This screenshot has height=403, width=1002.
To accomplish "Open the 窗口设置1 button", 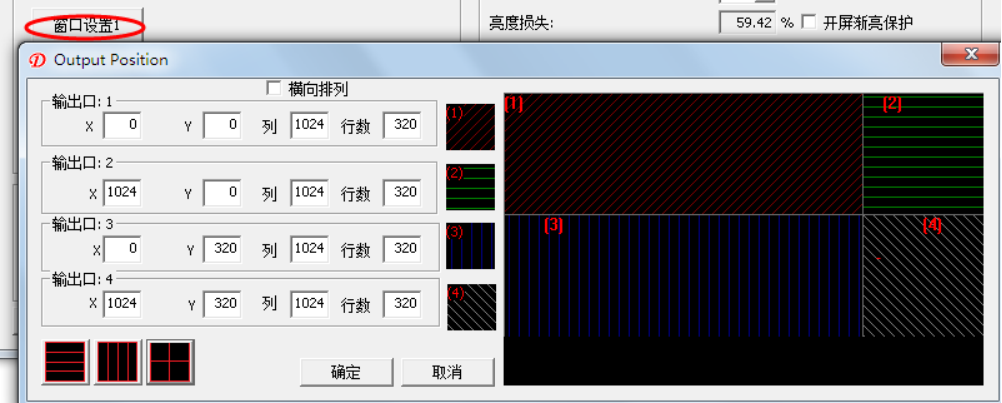I will pyautogui.click(x=85, y=24).
